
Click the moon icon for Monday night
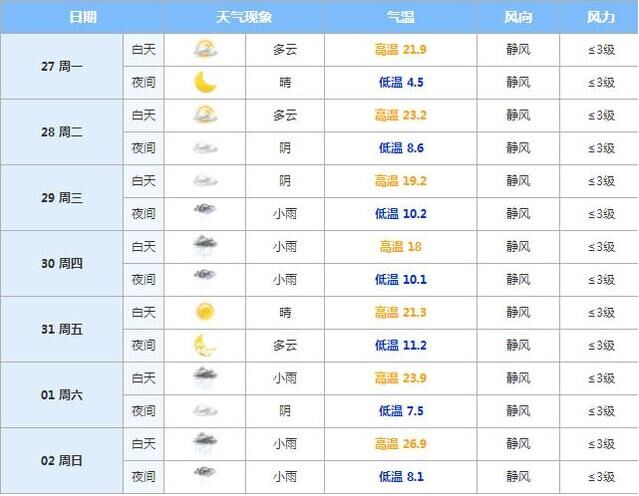tap(205, 82)
